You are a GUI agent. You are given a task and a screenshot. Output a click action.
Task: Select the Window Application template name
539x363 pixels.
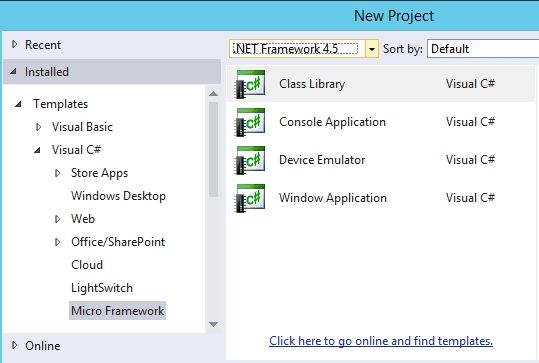(x=333, y=198)
